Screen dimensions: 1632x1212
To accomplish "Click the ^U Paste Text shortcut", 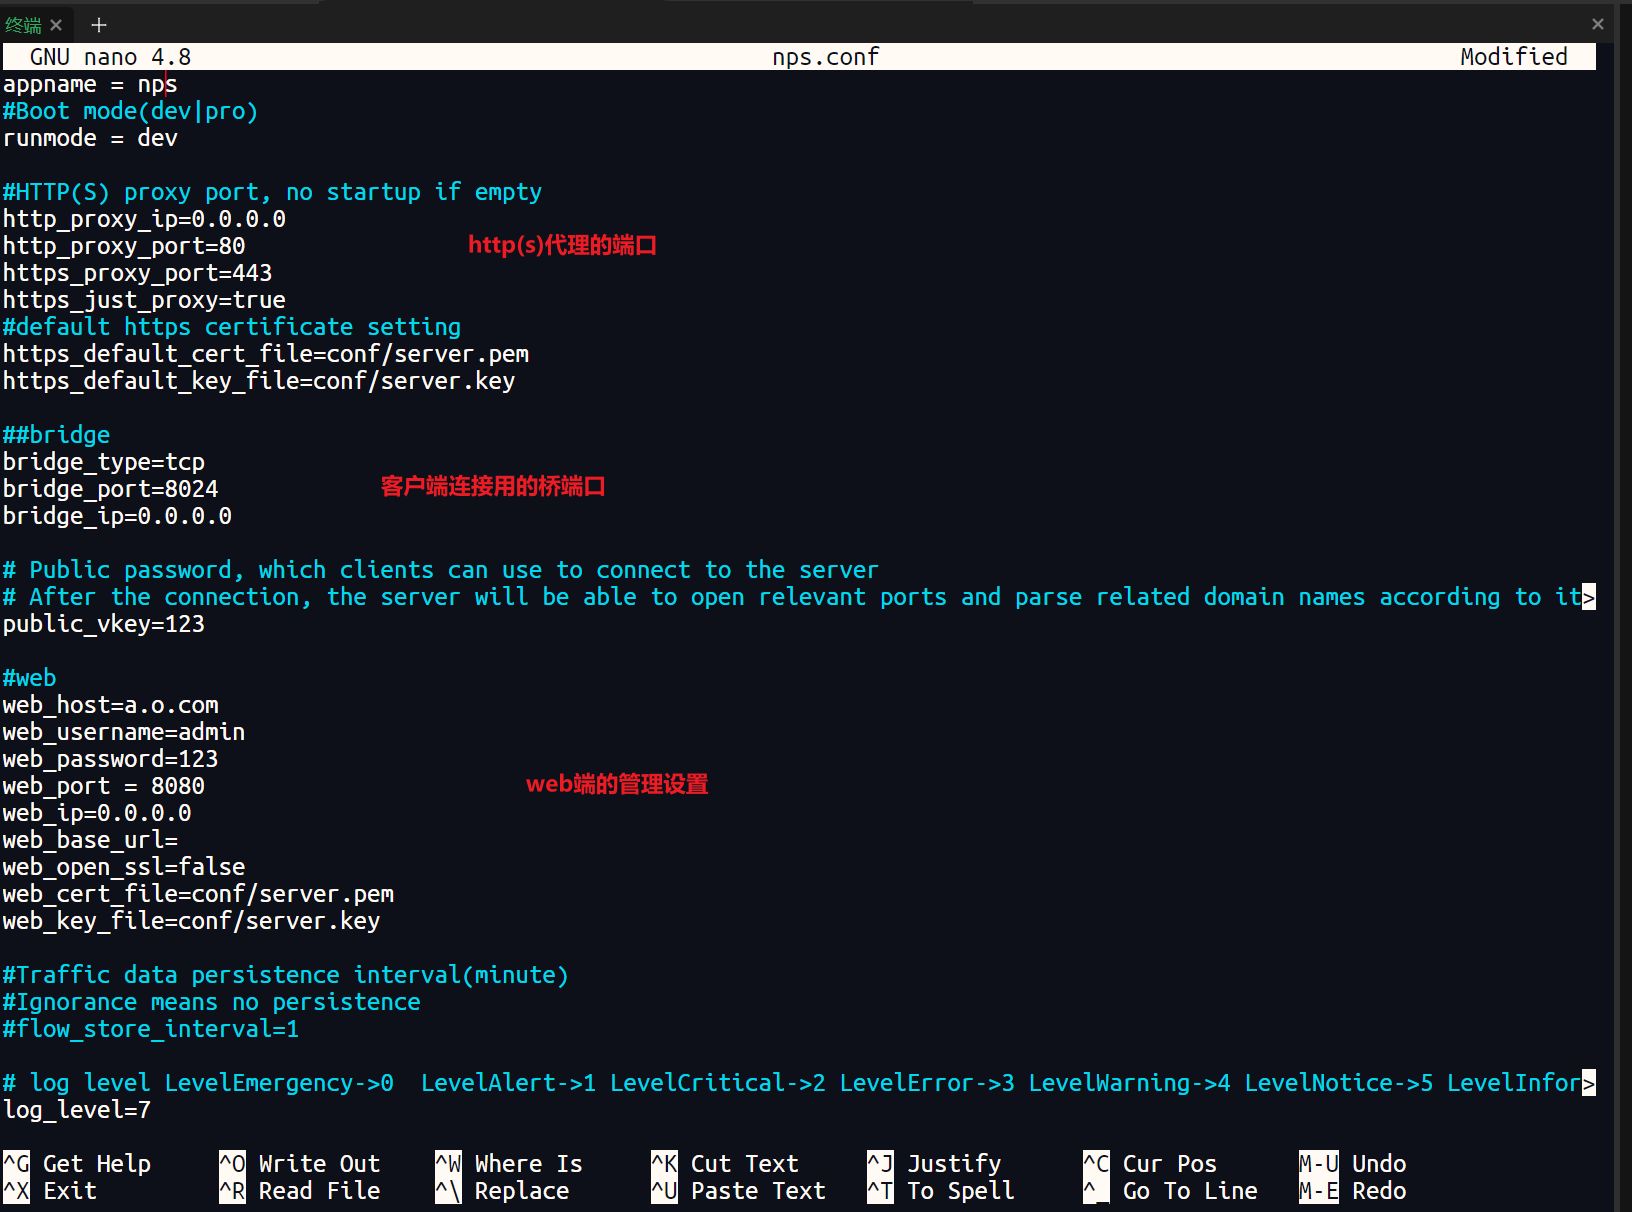I will click(x=738, y=1191).
